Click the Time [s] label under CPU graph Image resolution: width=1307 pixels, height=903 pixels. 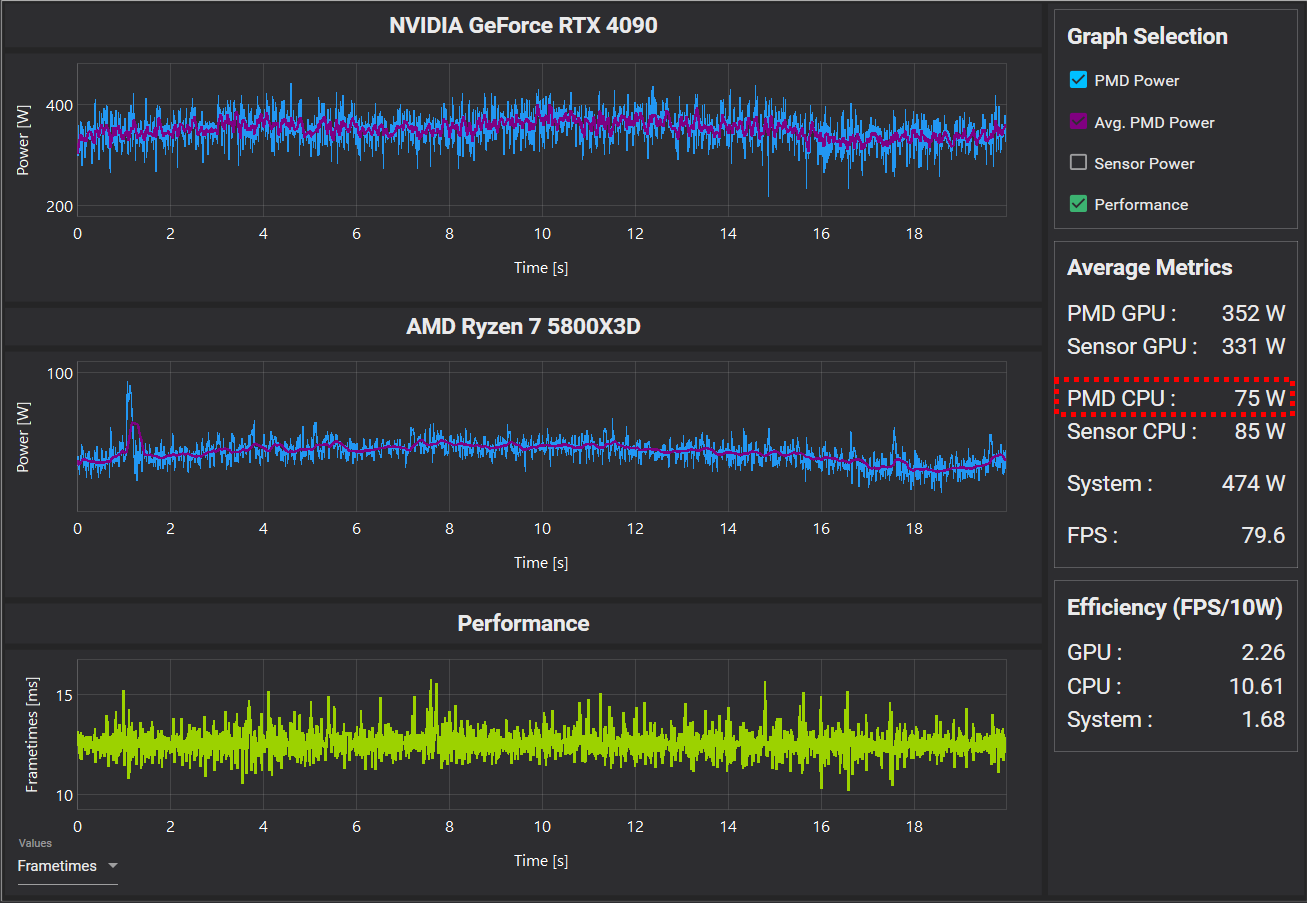click(541, 563)
